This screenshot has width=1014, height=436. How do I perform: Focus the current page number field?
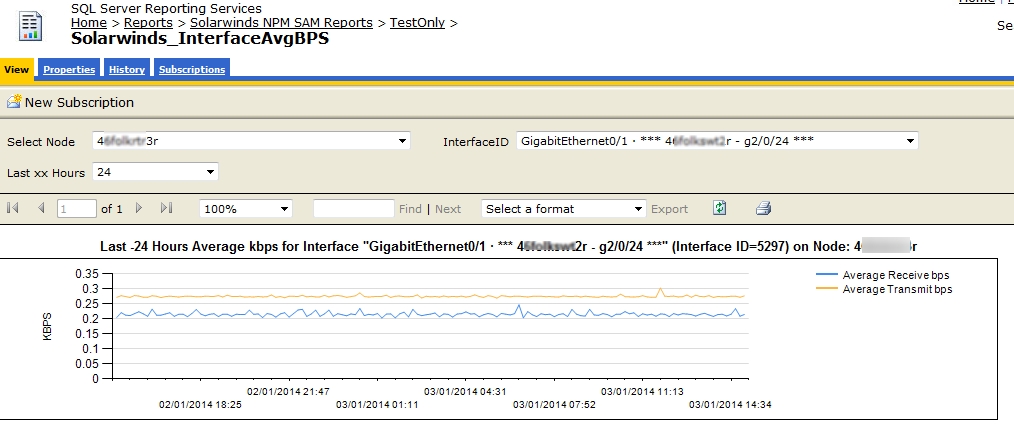(77, 208)
